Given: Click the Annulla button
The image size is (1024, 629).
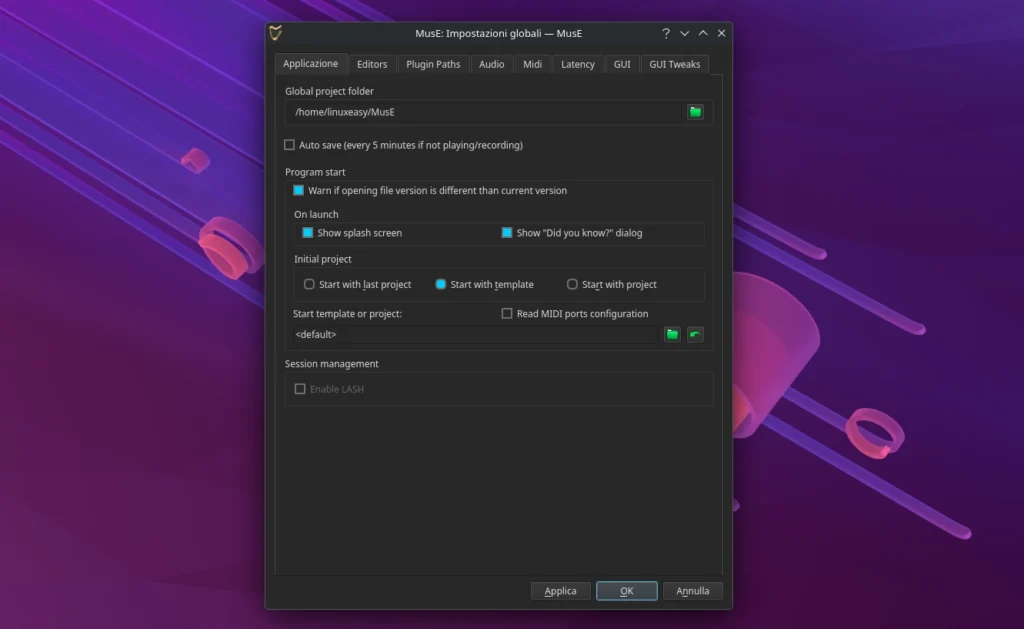Looking at the screenshot, I should pos(692,591).
